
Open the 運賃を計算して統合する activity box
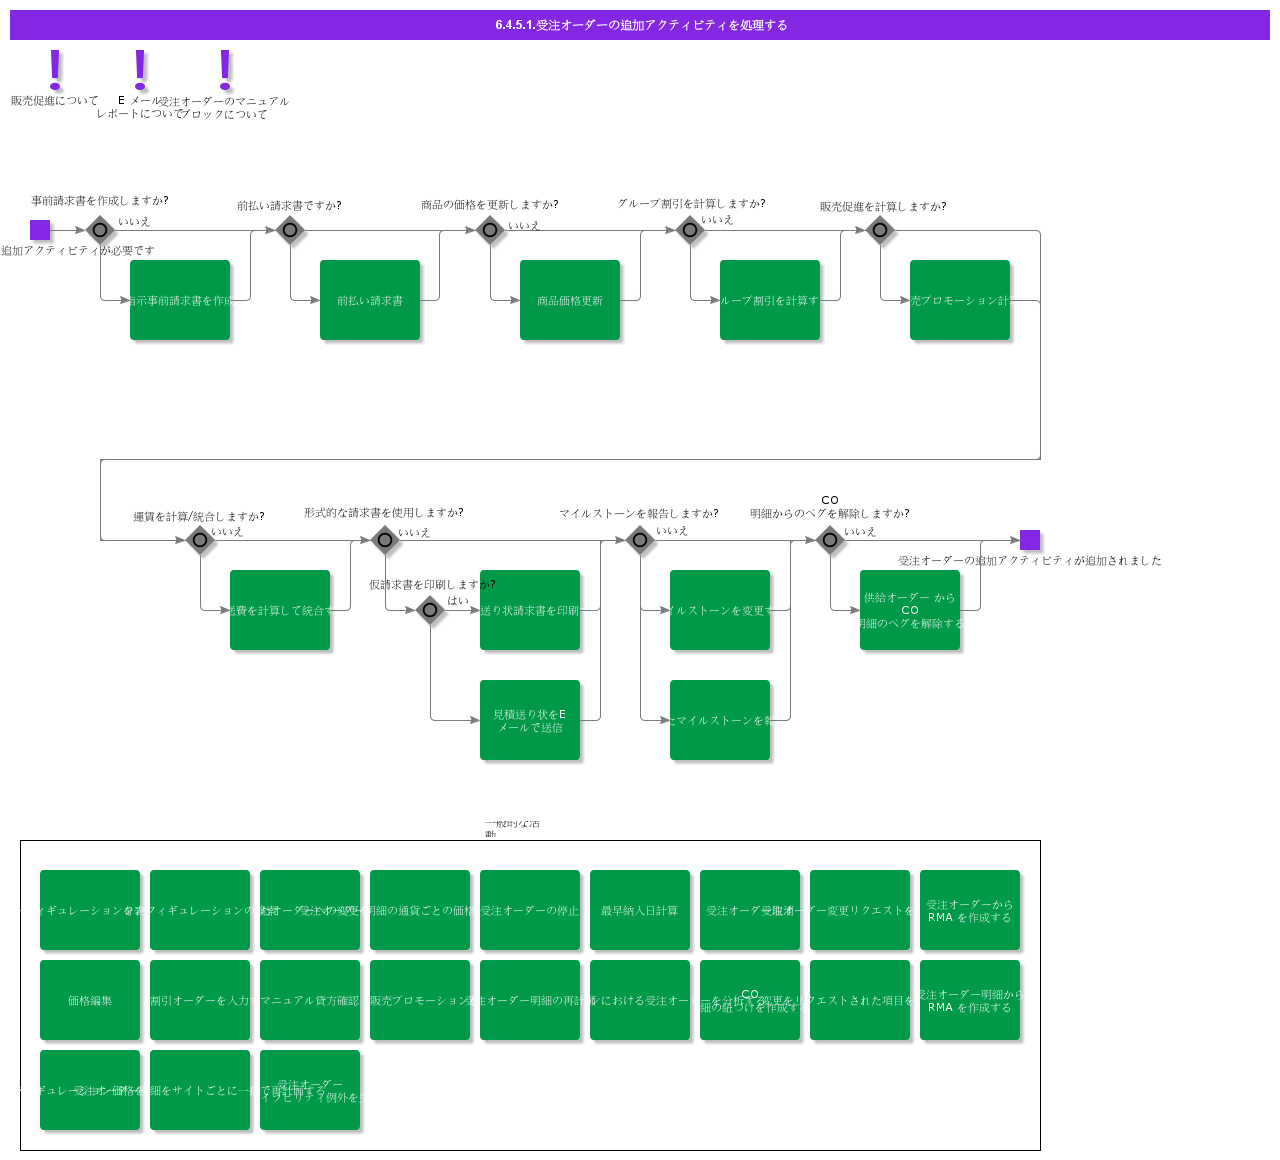coord(280,610)
